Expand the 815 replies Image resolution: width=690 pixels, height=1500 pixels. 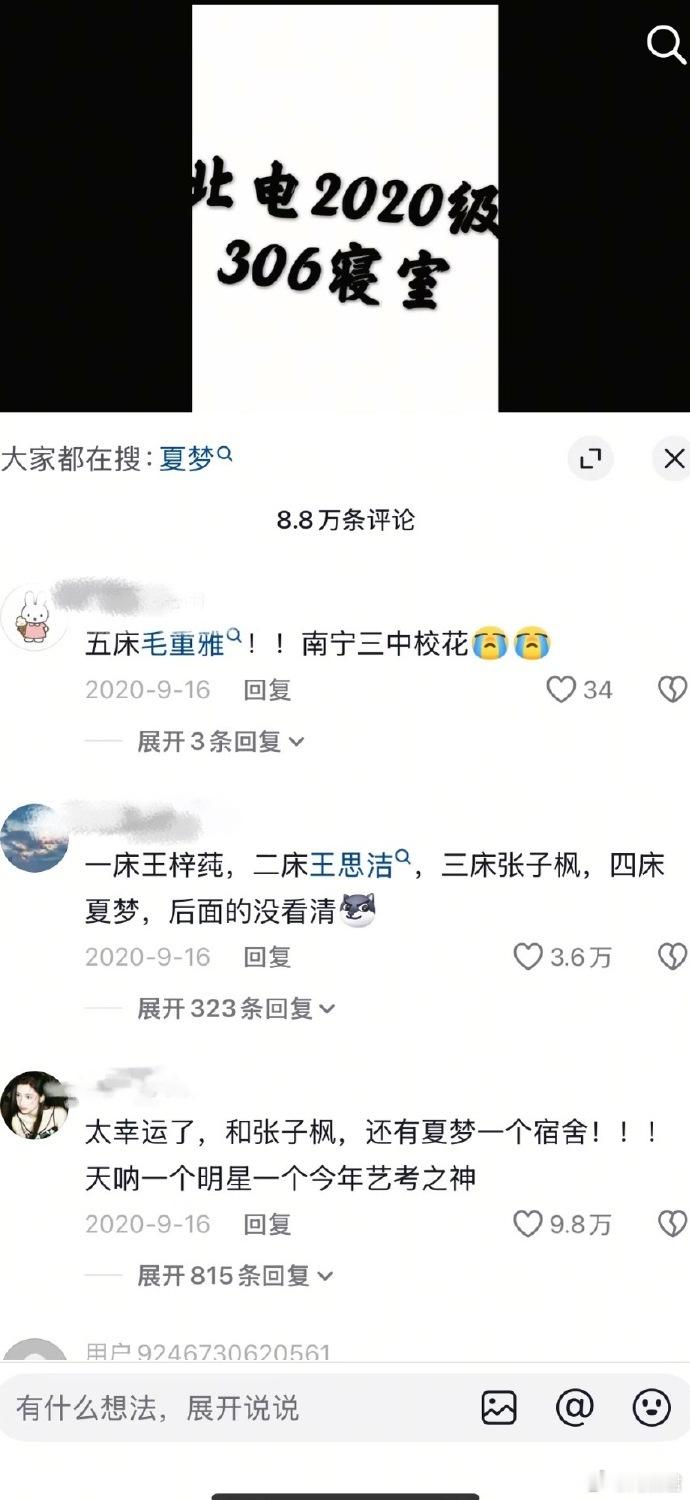tap(235, 1275)
